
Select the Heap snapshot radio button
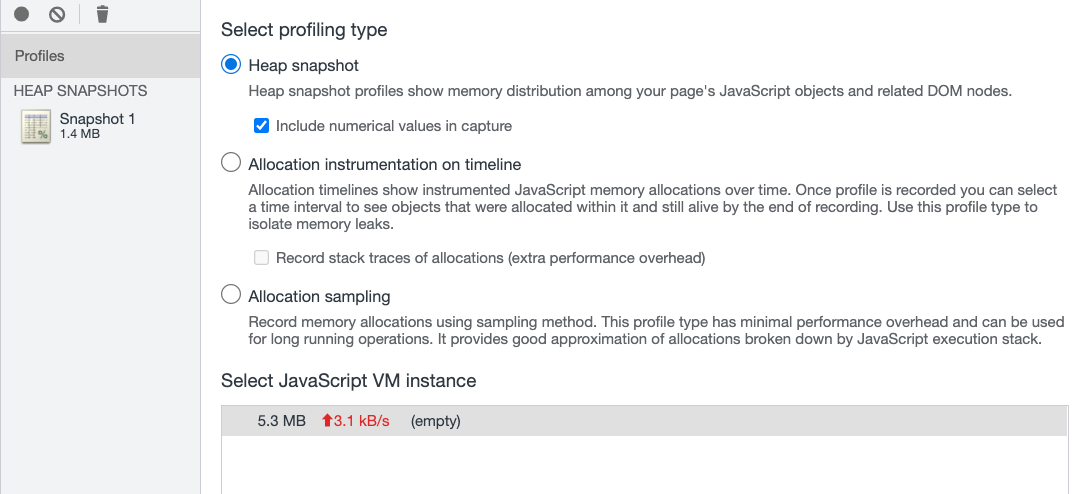pos(231,65)
